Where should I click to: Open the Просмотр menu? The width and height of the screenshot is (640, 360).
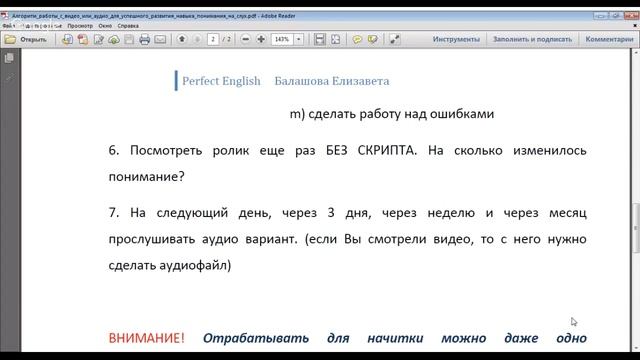coord(80,26)
